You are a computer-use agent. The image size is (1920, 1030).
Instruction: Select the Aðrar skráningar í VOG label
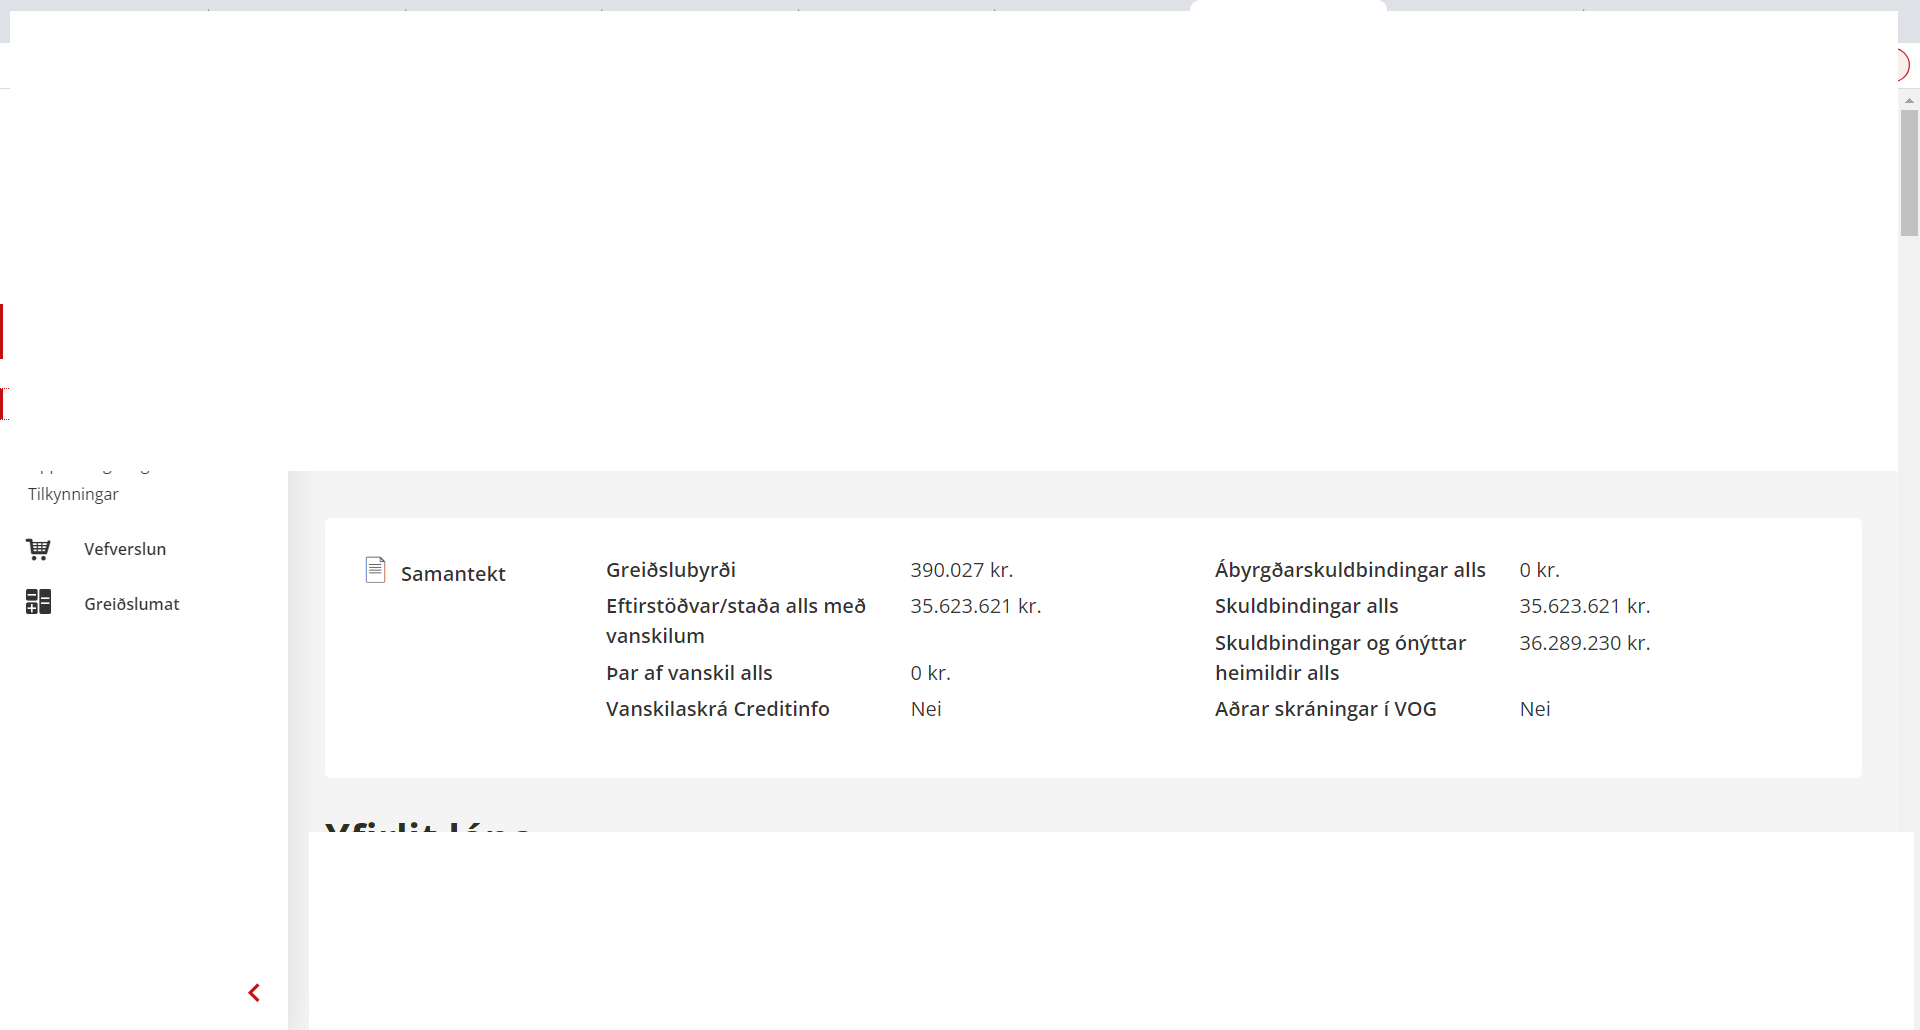pos(1325,709)
